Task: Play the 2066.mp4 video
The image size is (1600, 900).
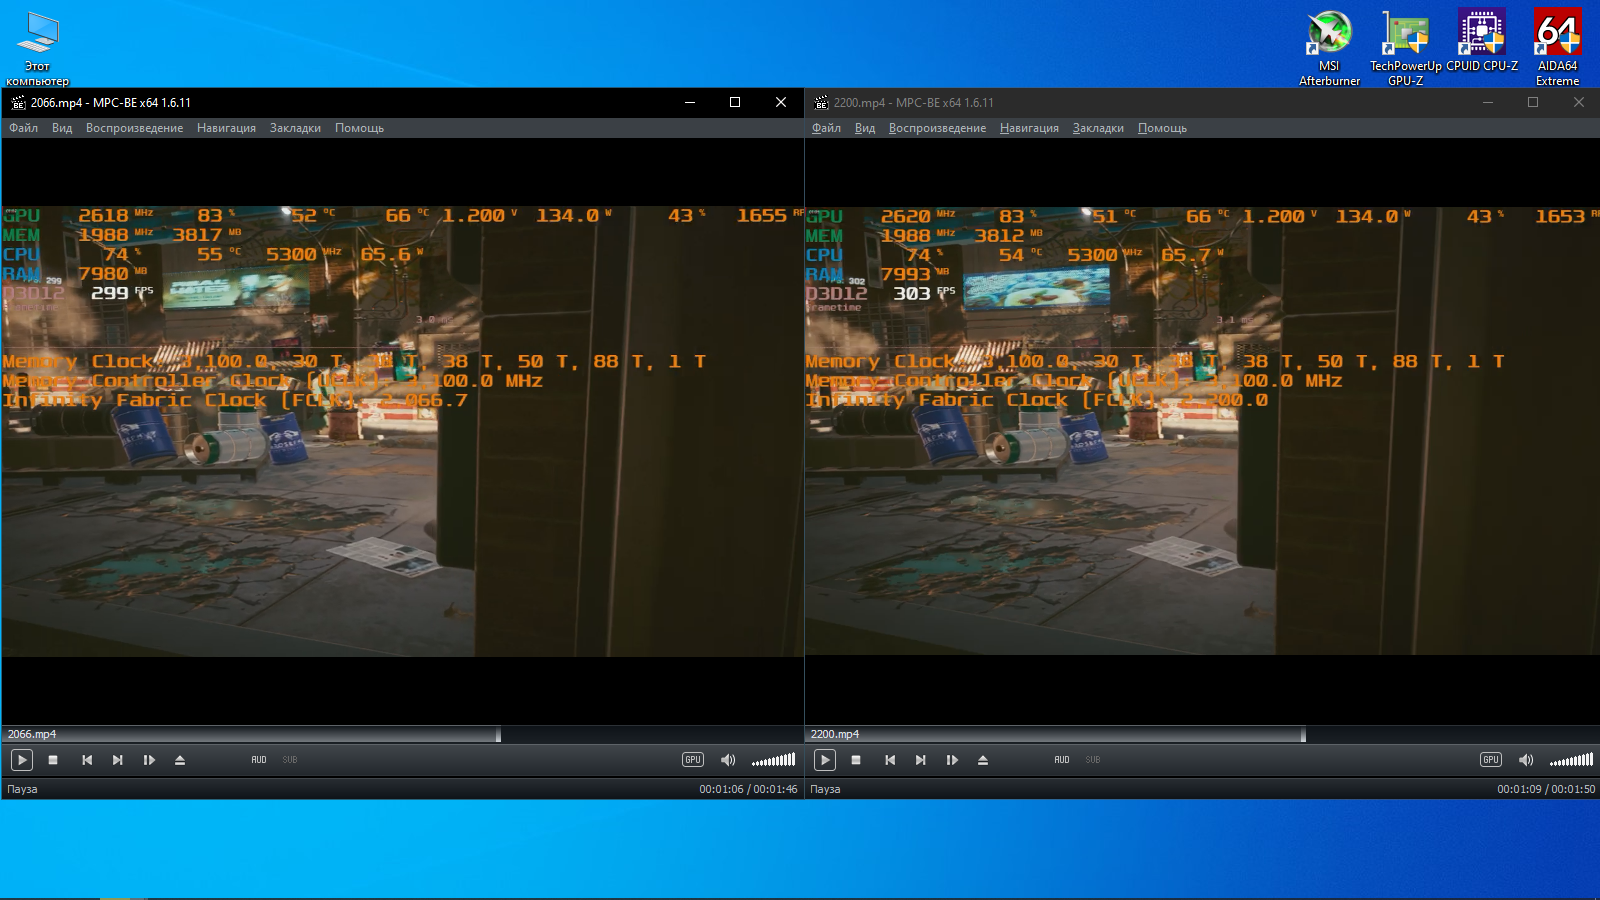Action: [21, 760]
